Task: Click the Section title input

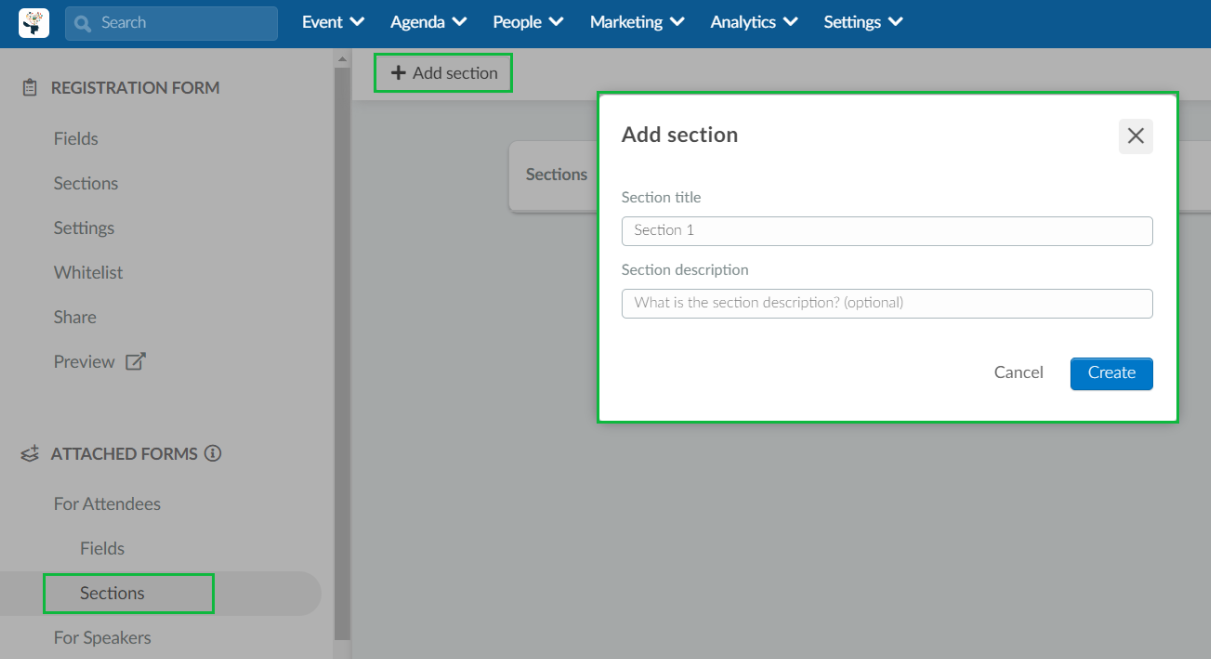Action: point(887,231)
